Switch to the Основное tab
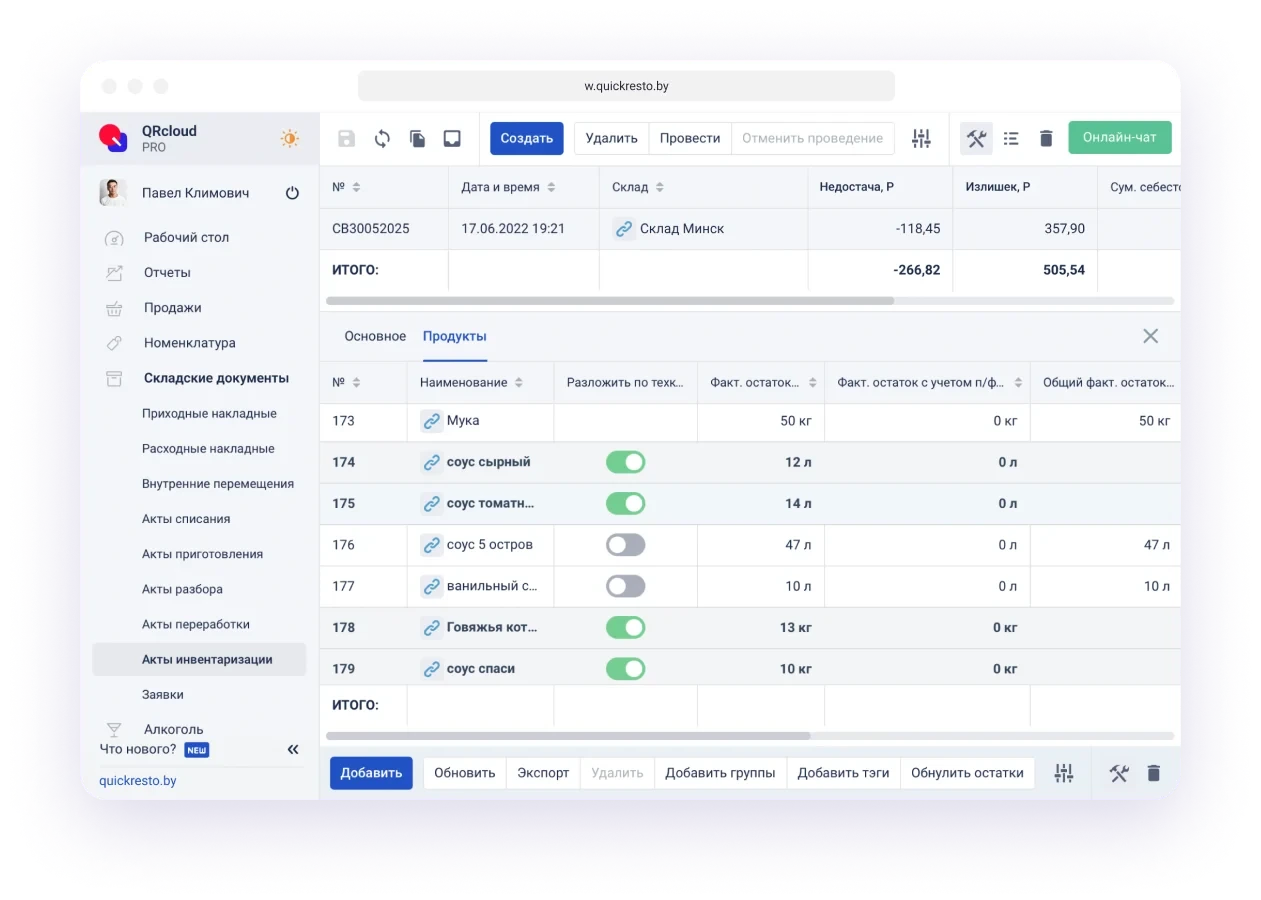Screen dimensions: 1261x900 (x=375, y=336)
